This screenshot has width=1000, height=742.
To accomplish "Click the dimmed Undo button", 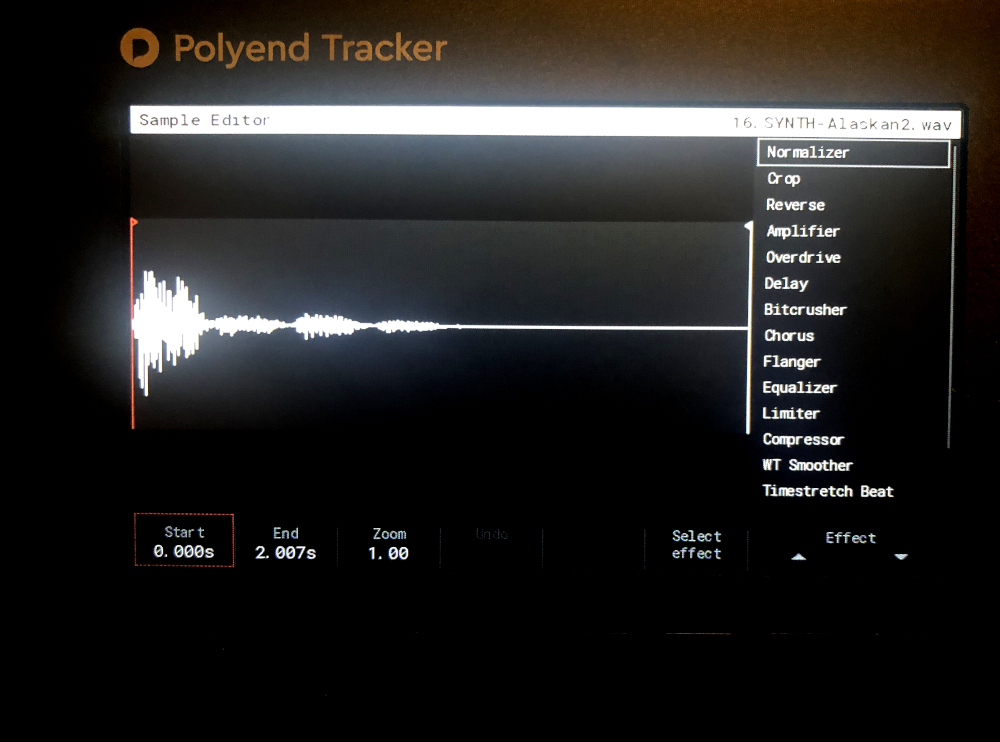I will click(x=492, y=534).
